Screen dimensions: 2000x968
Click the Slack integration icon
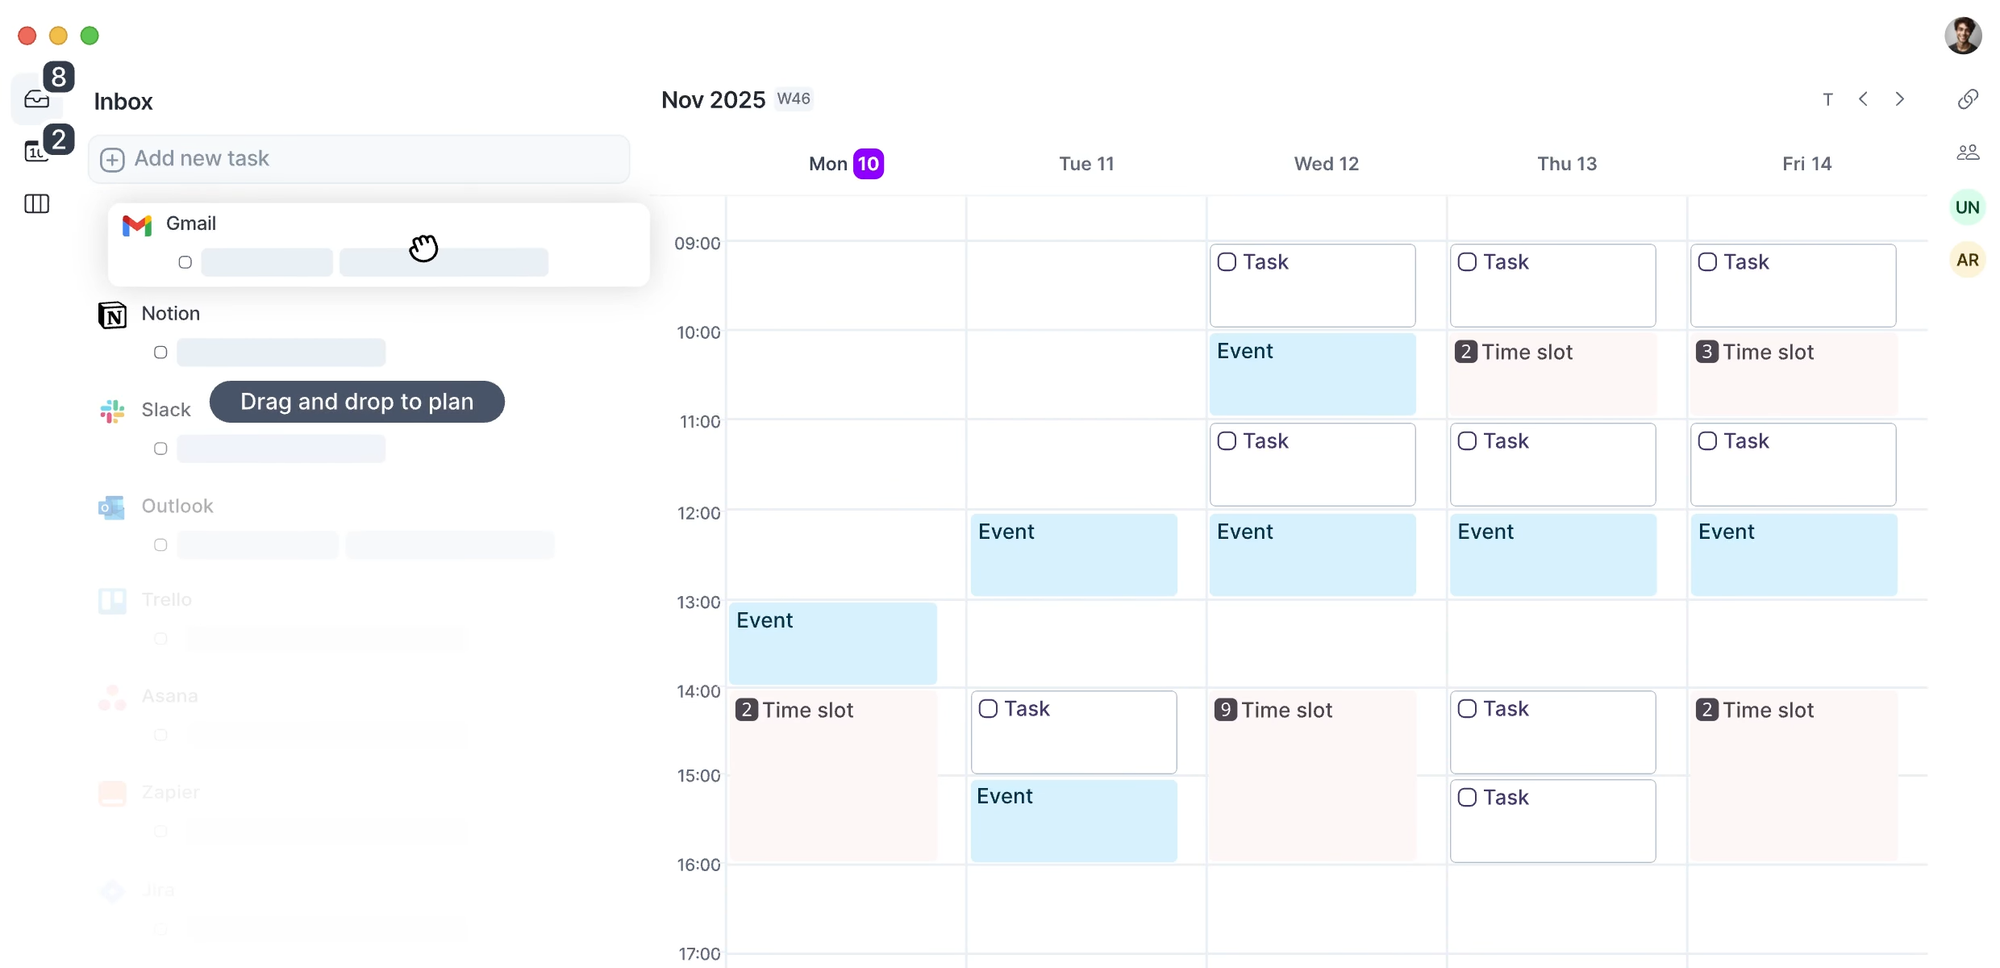point(112,410)
